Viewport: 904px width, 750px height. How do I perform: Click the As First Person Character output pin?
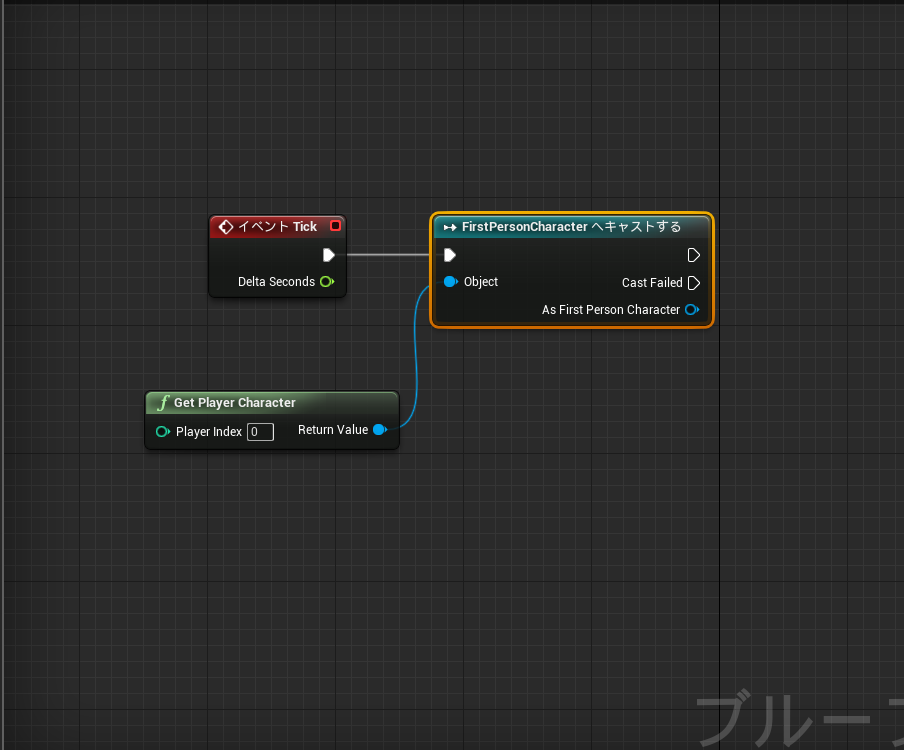tap(692, 310)
